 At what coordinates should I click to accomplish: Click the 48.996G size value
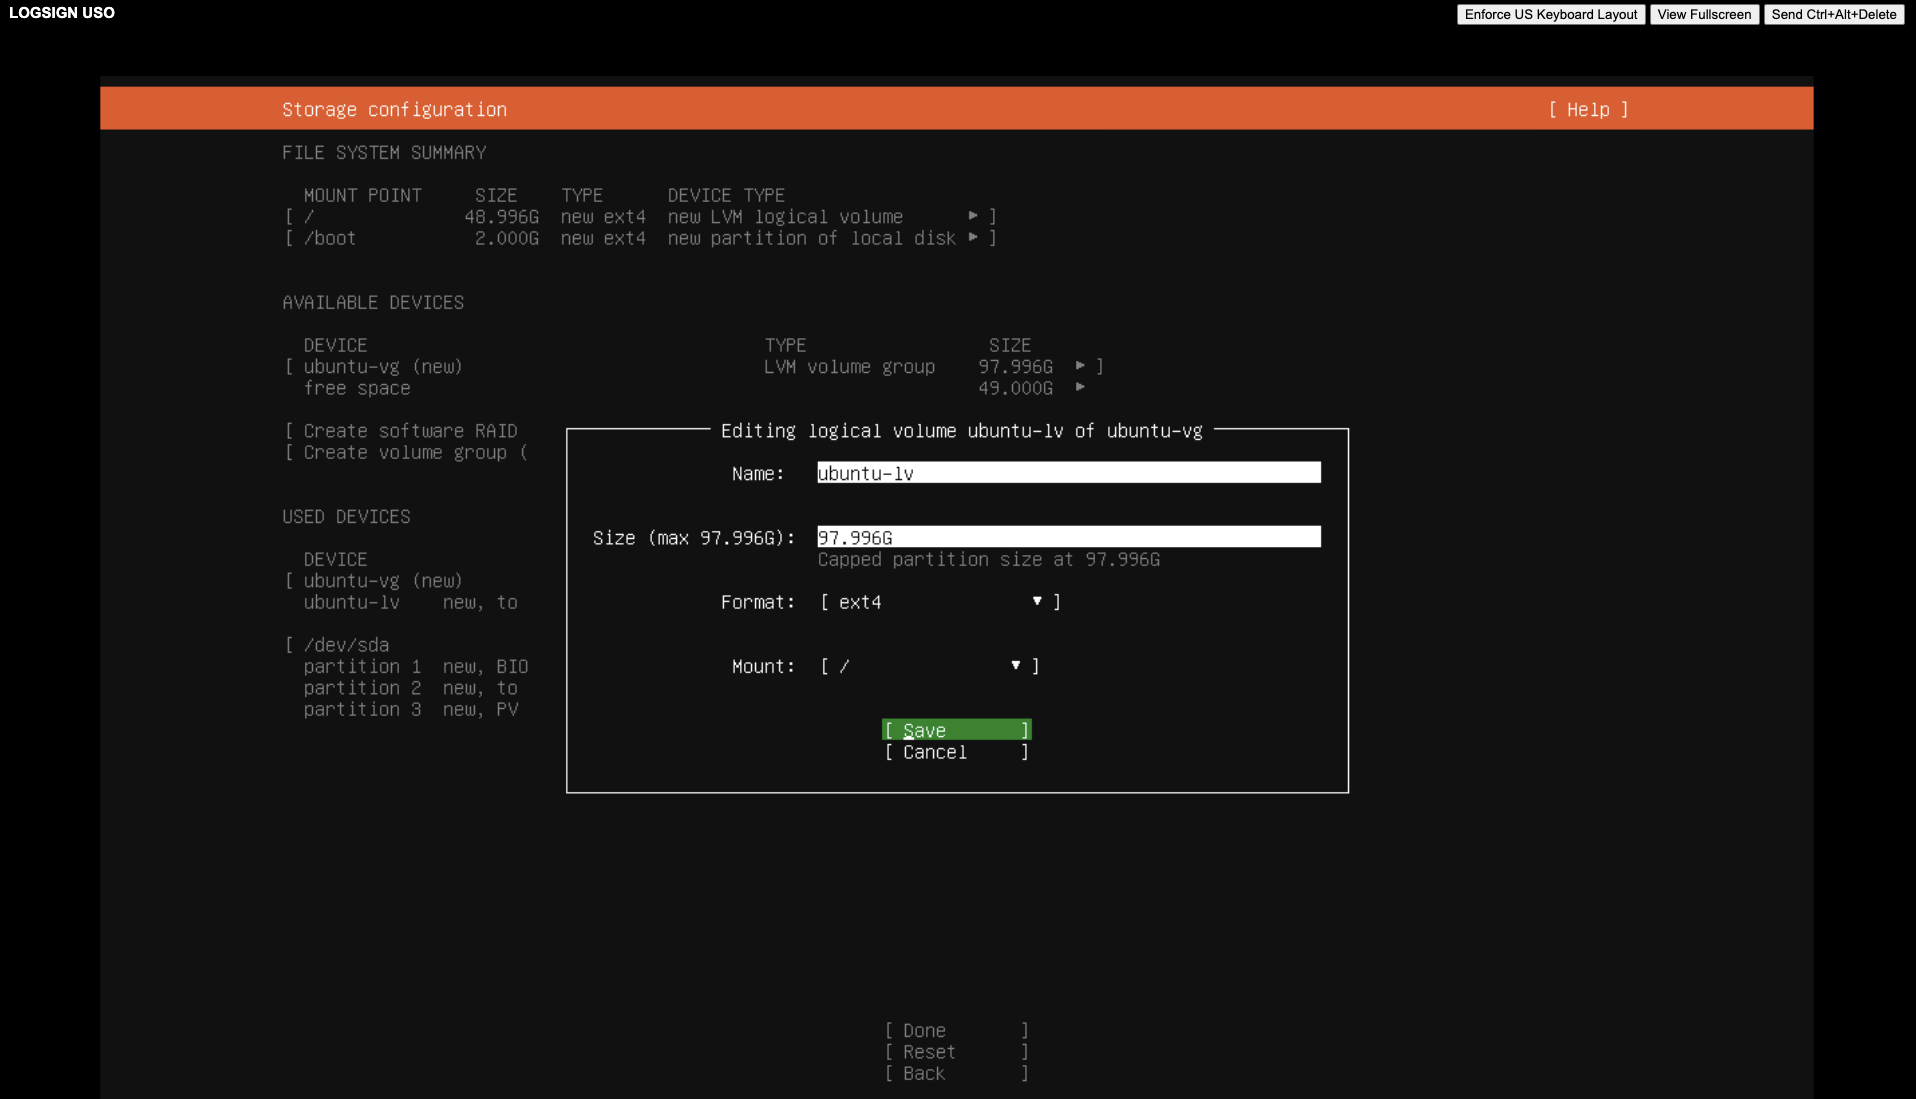click(x=501, y=217)
